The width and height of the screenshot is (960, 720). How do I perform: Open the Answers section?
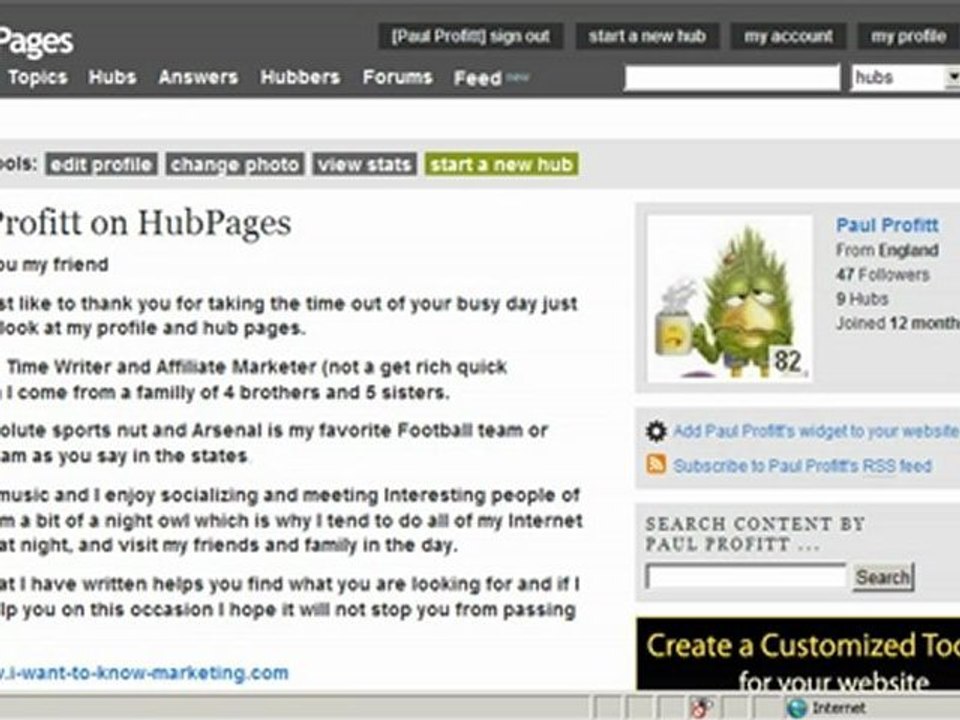(198, 77)
